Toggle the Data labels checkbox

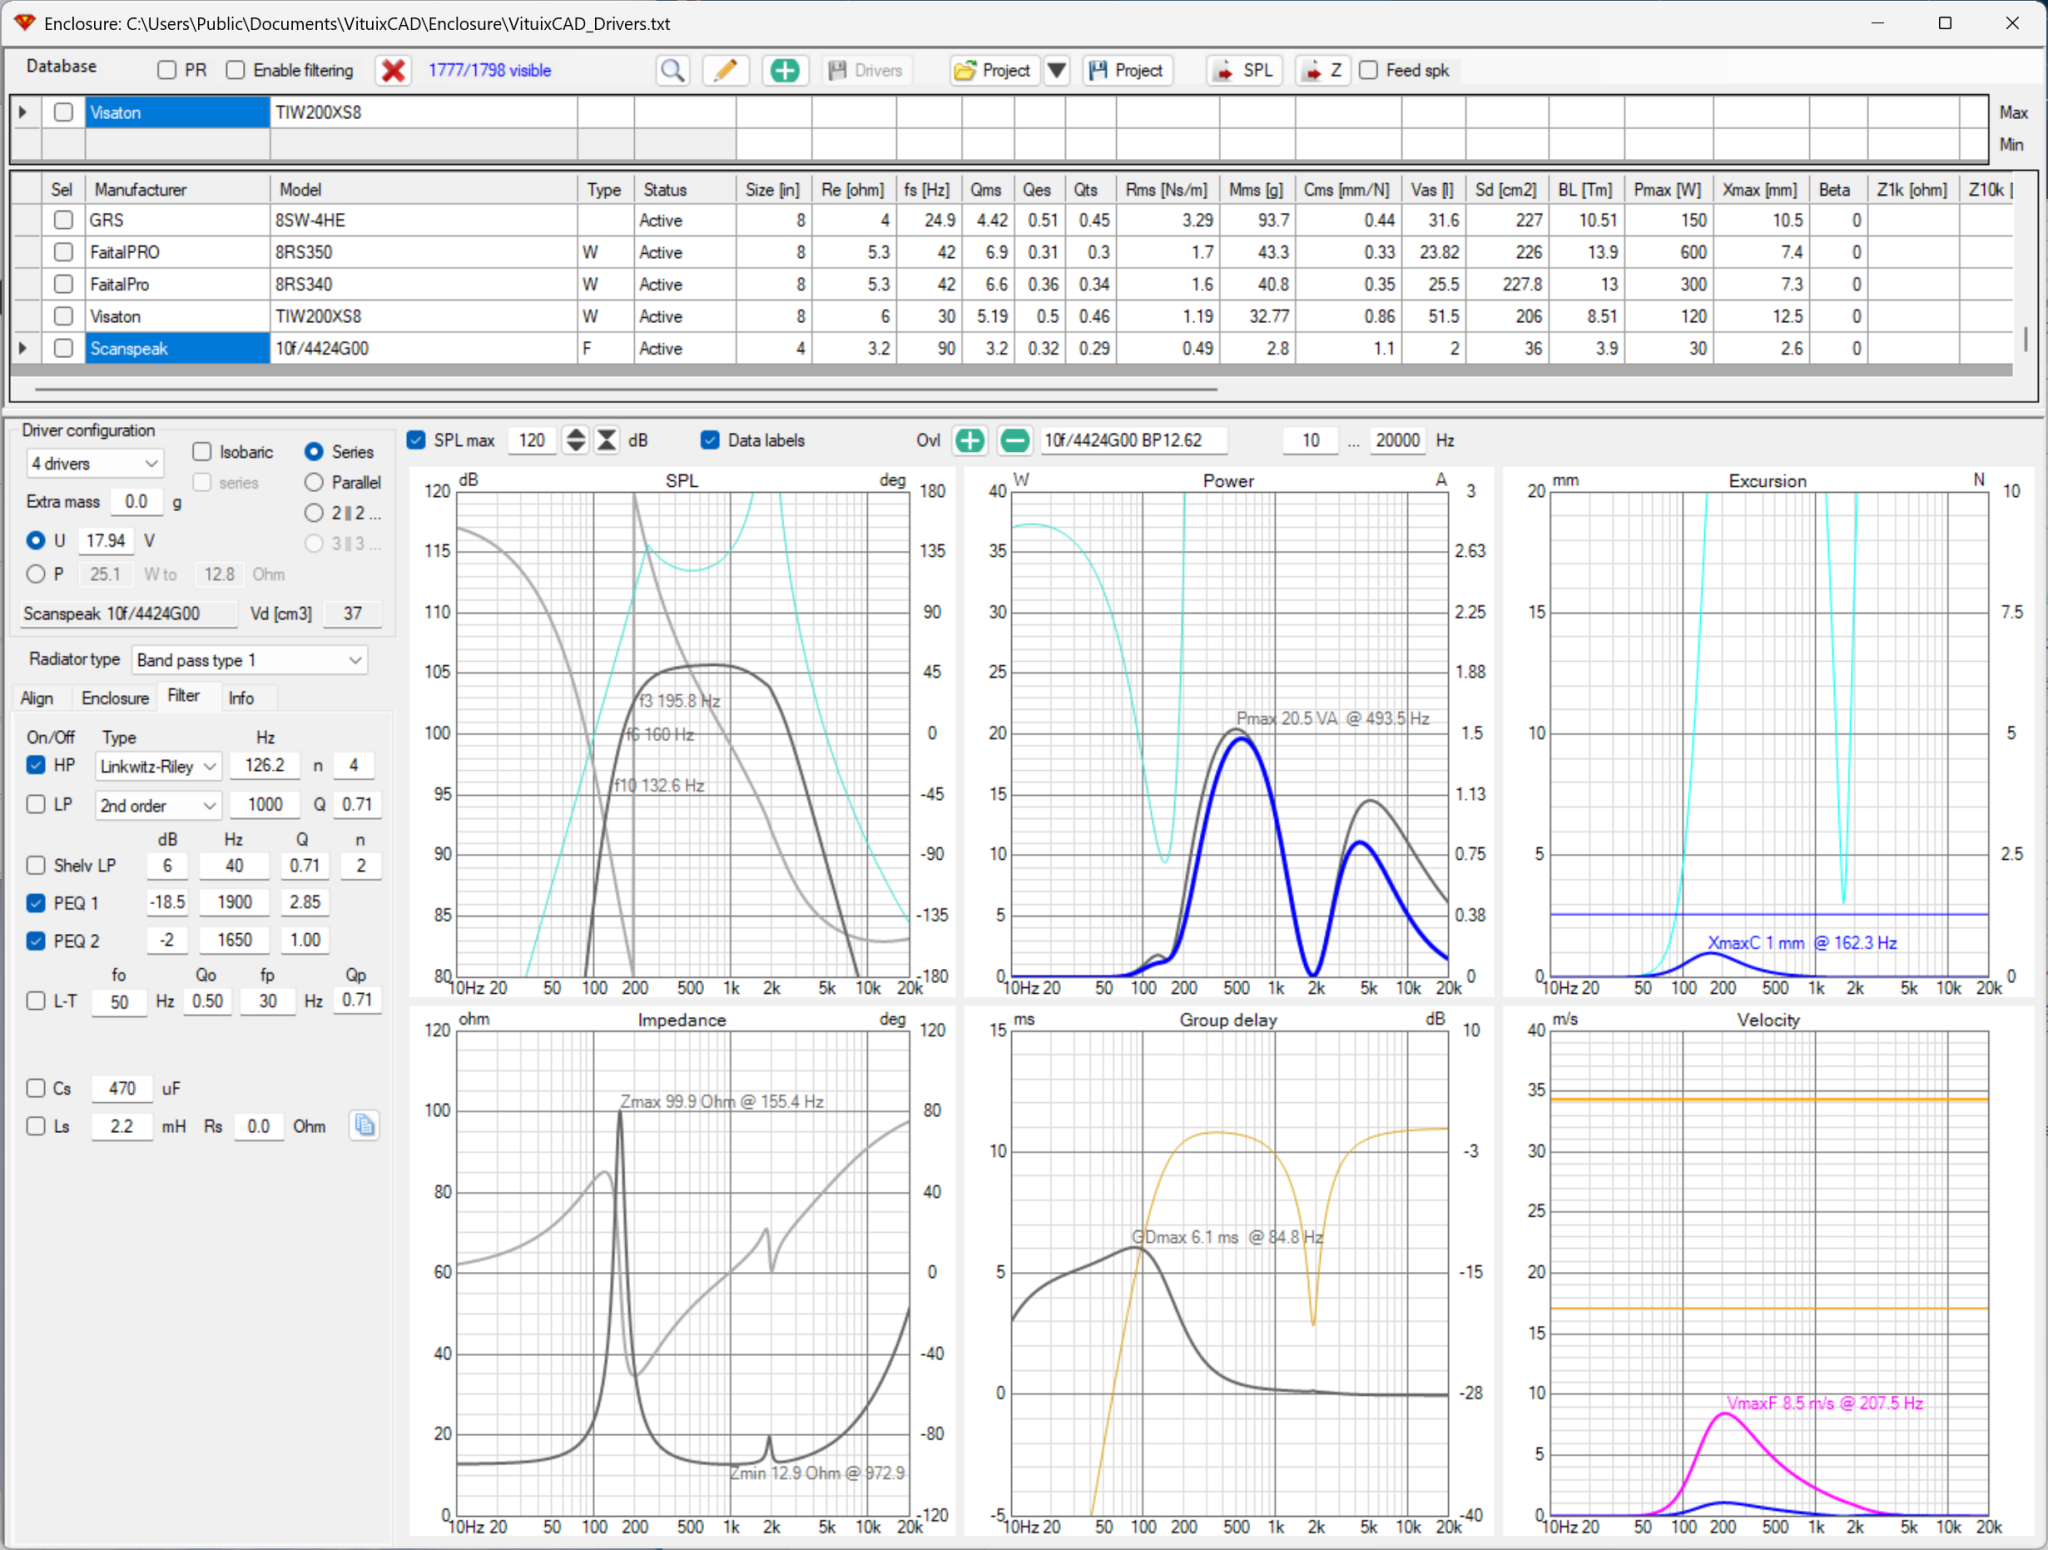click(710, 441)
